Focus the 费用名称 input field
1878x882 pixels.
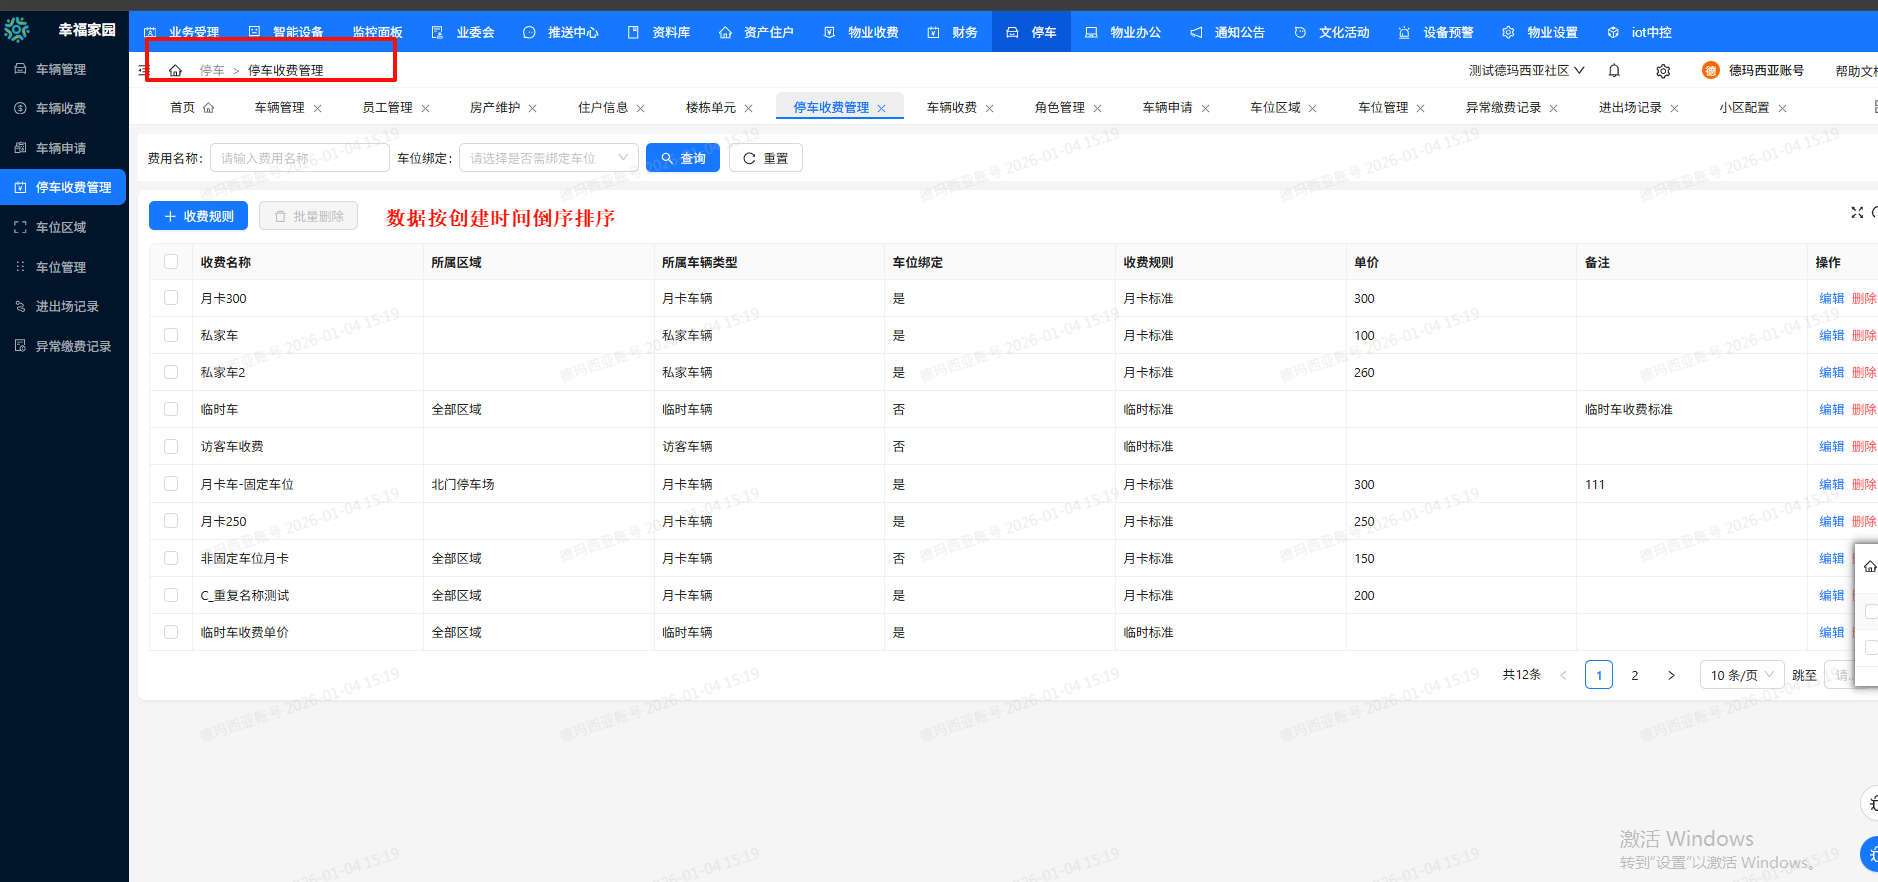click(x=300, y=158)
